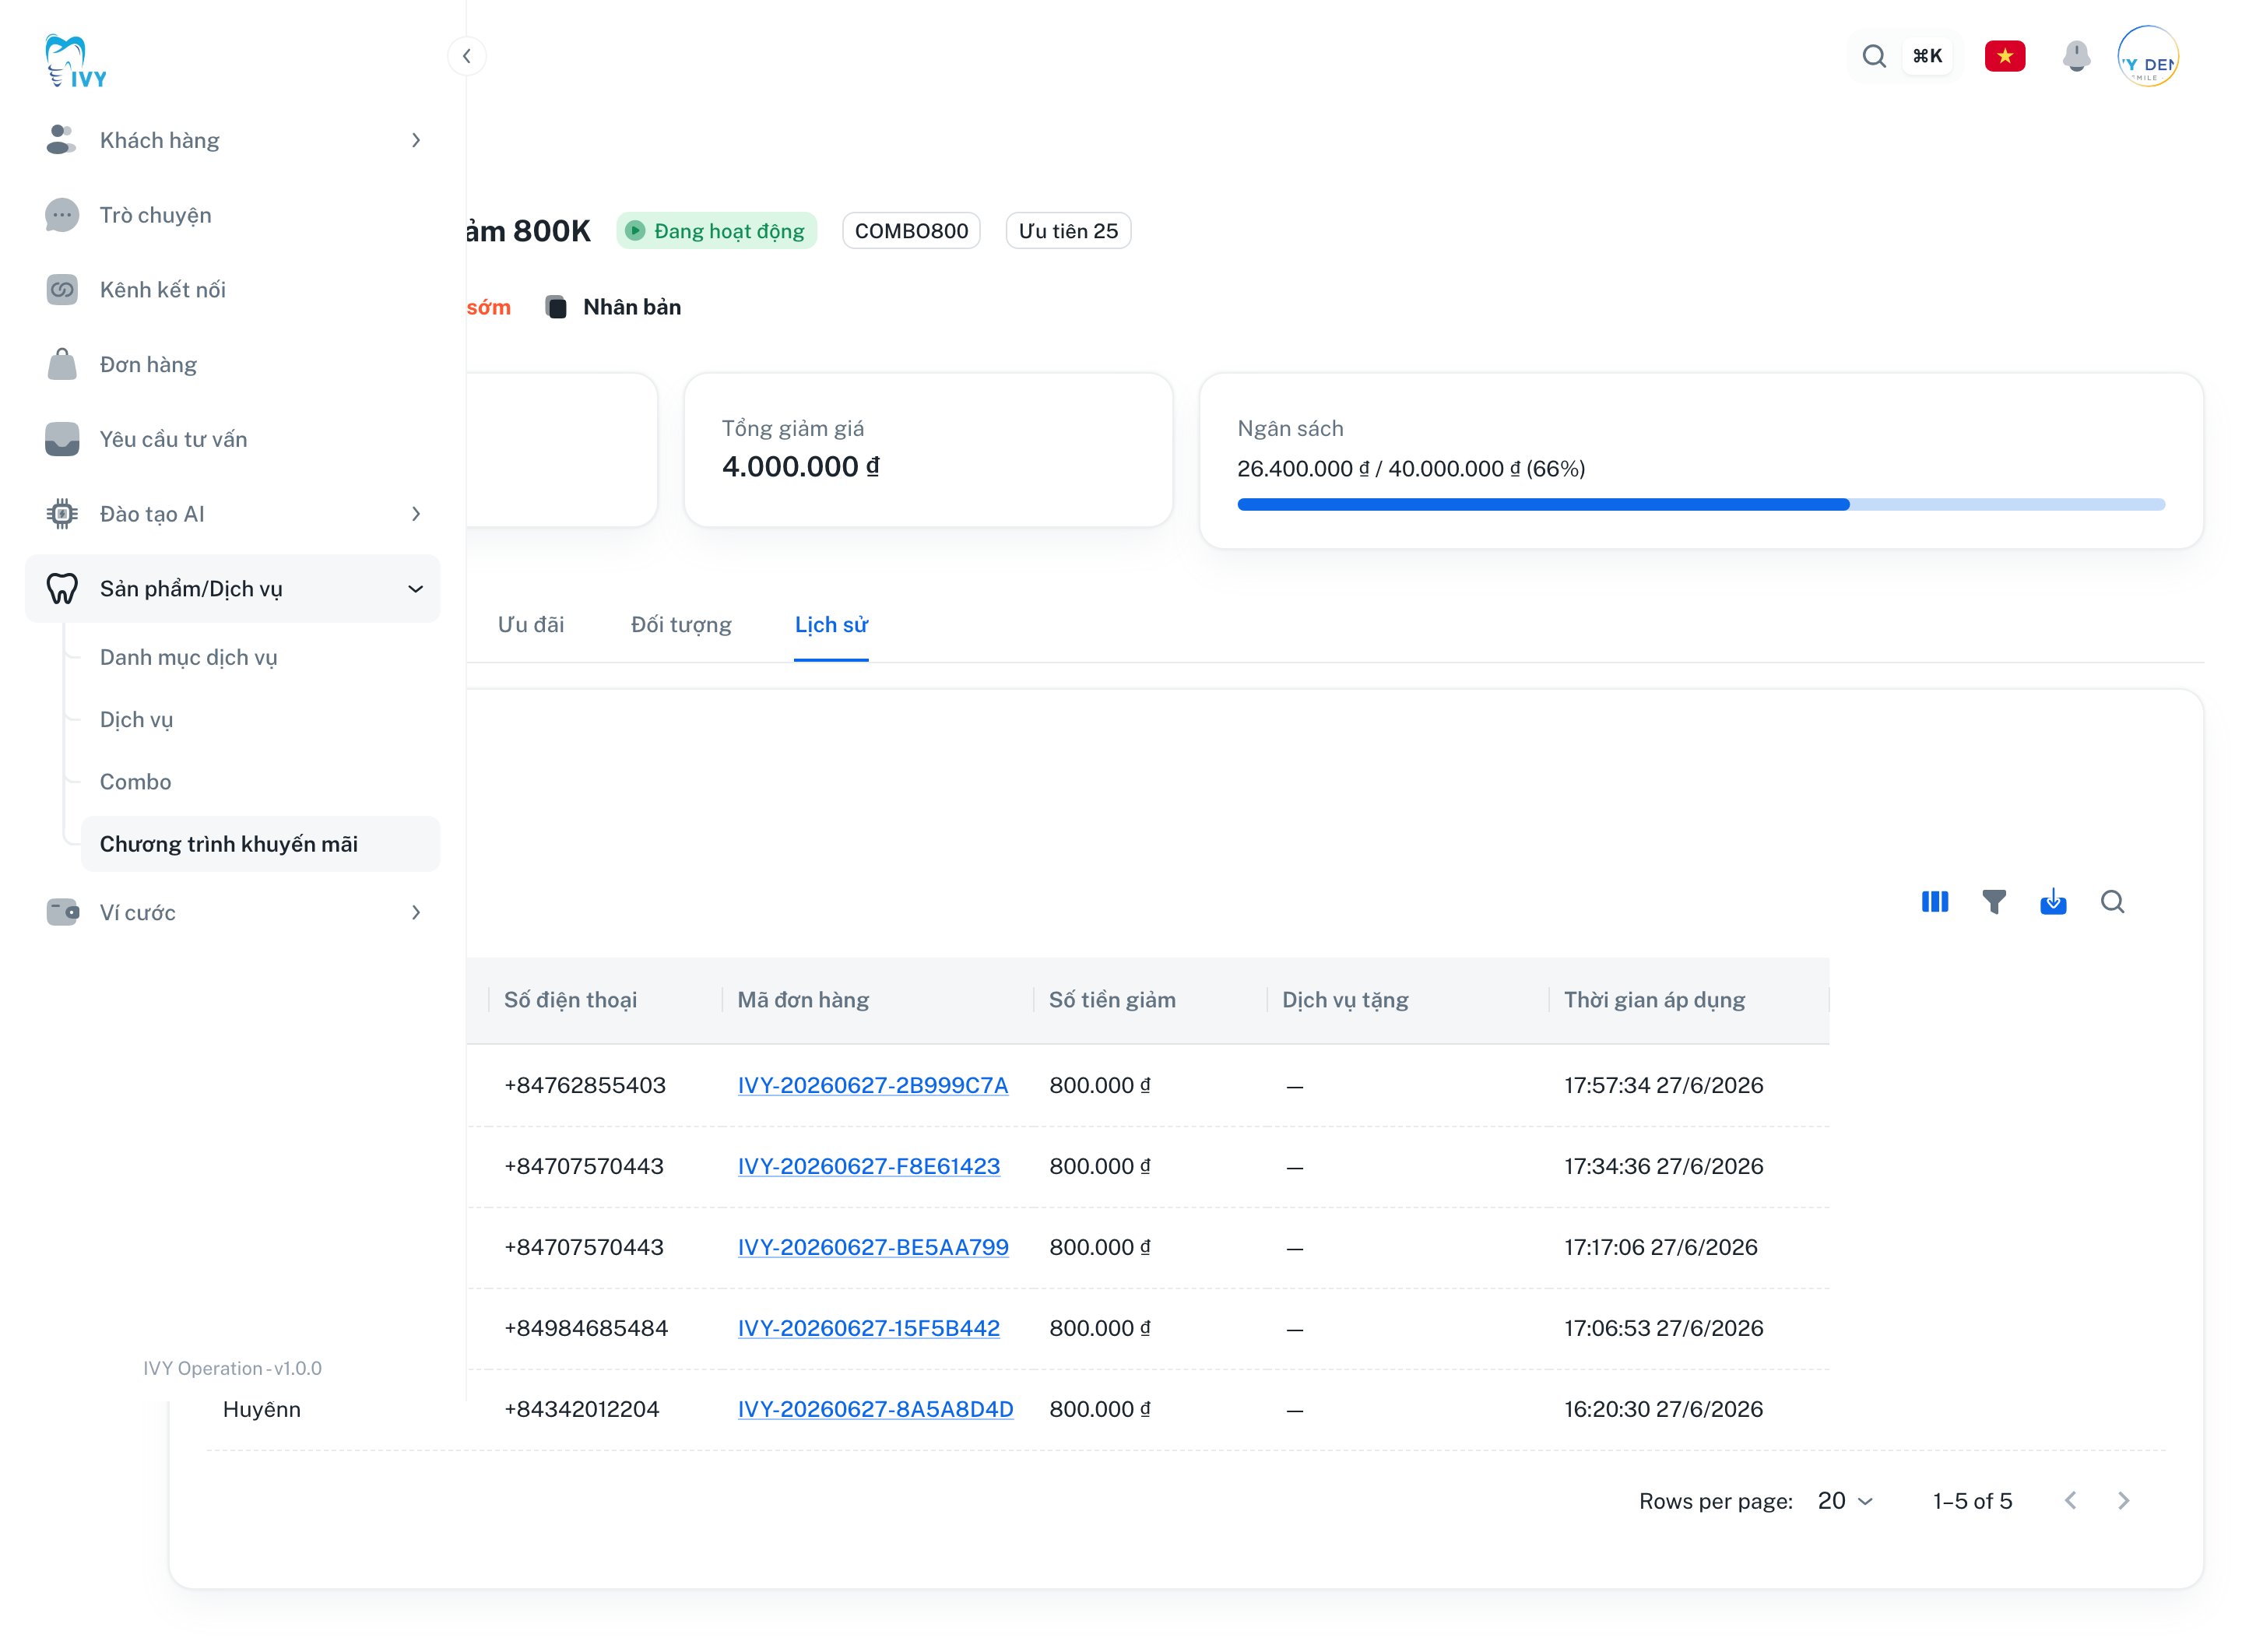Click the Nhân bản duplicate icon
This screenshot has width=2242, height=1652.
[x=555, y=307]
